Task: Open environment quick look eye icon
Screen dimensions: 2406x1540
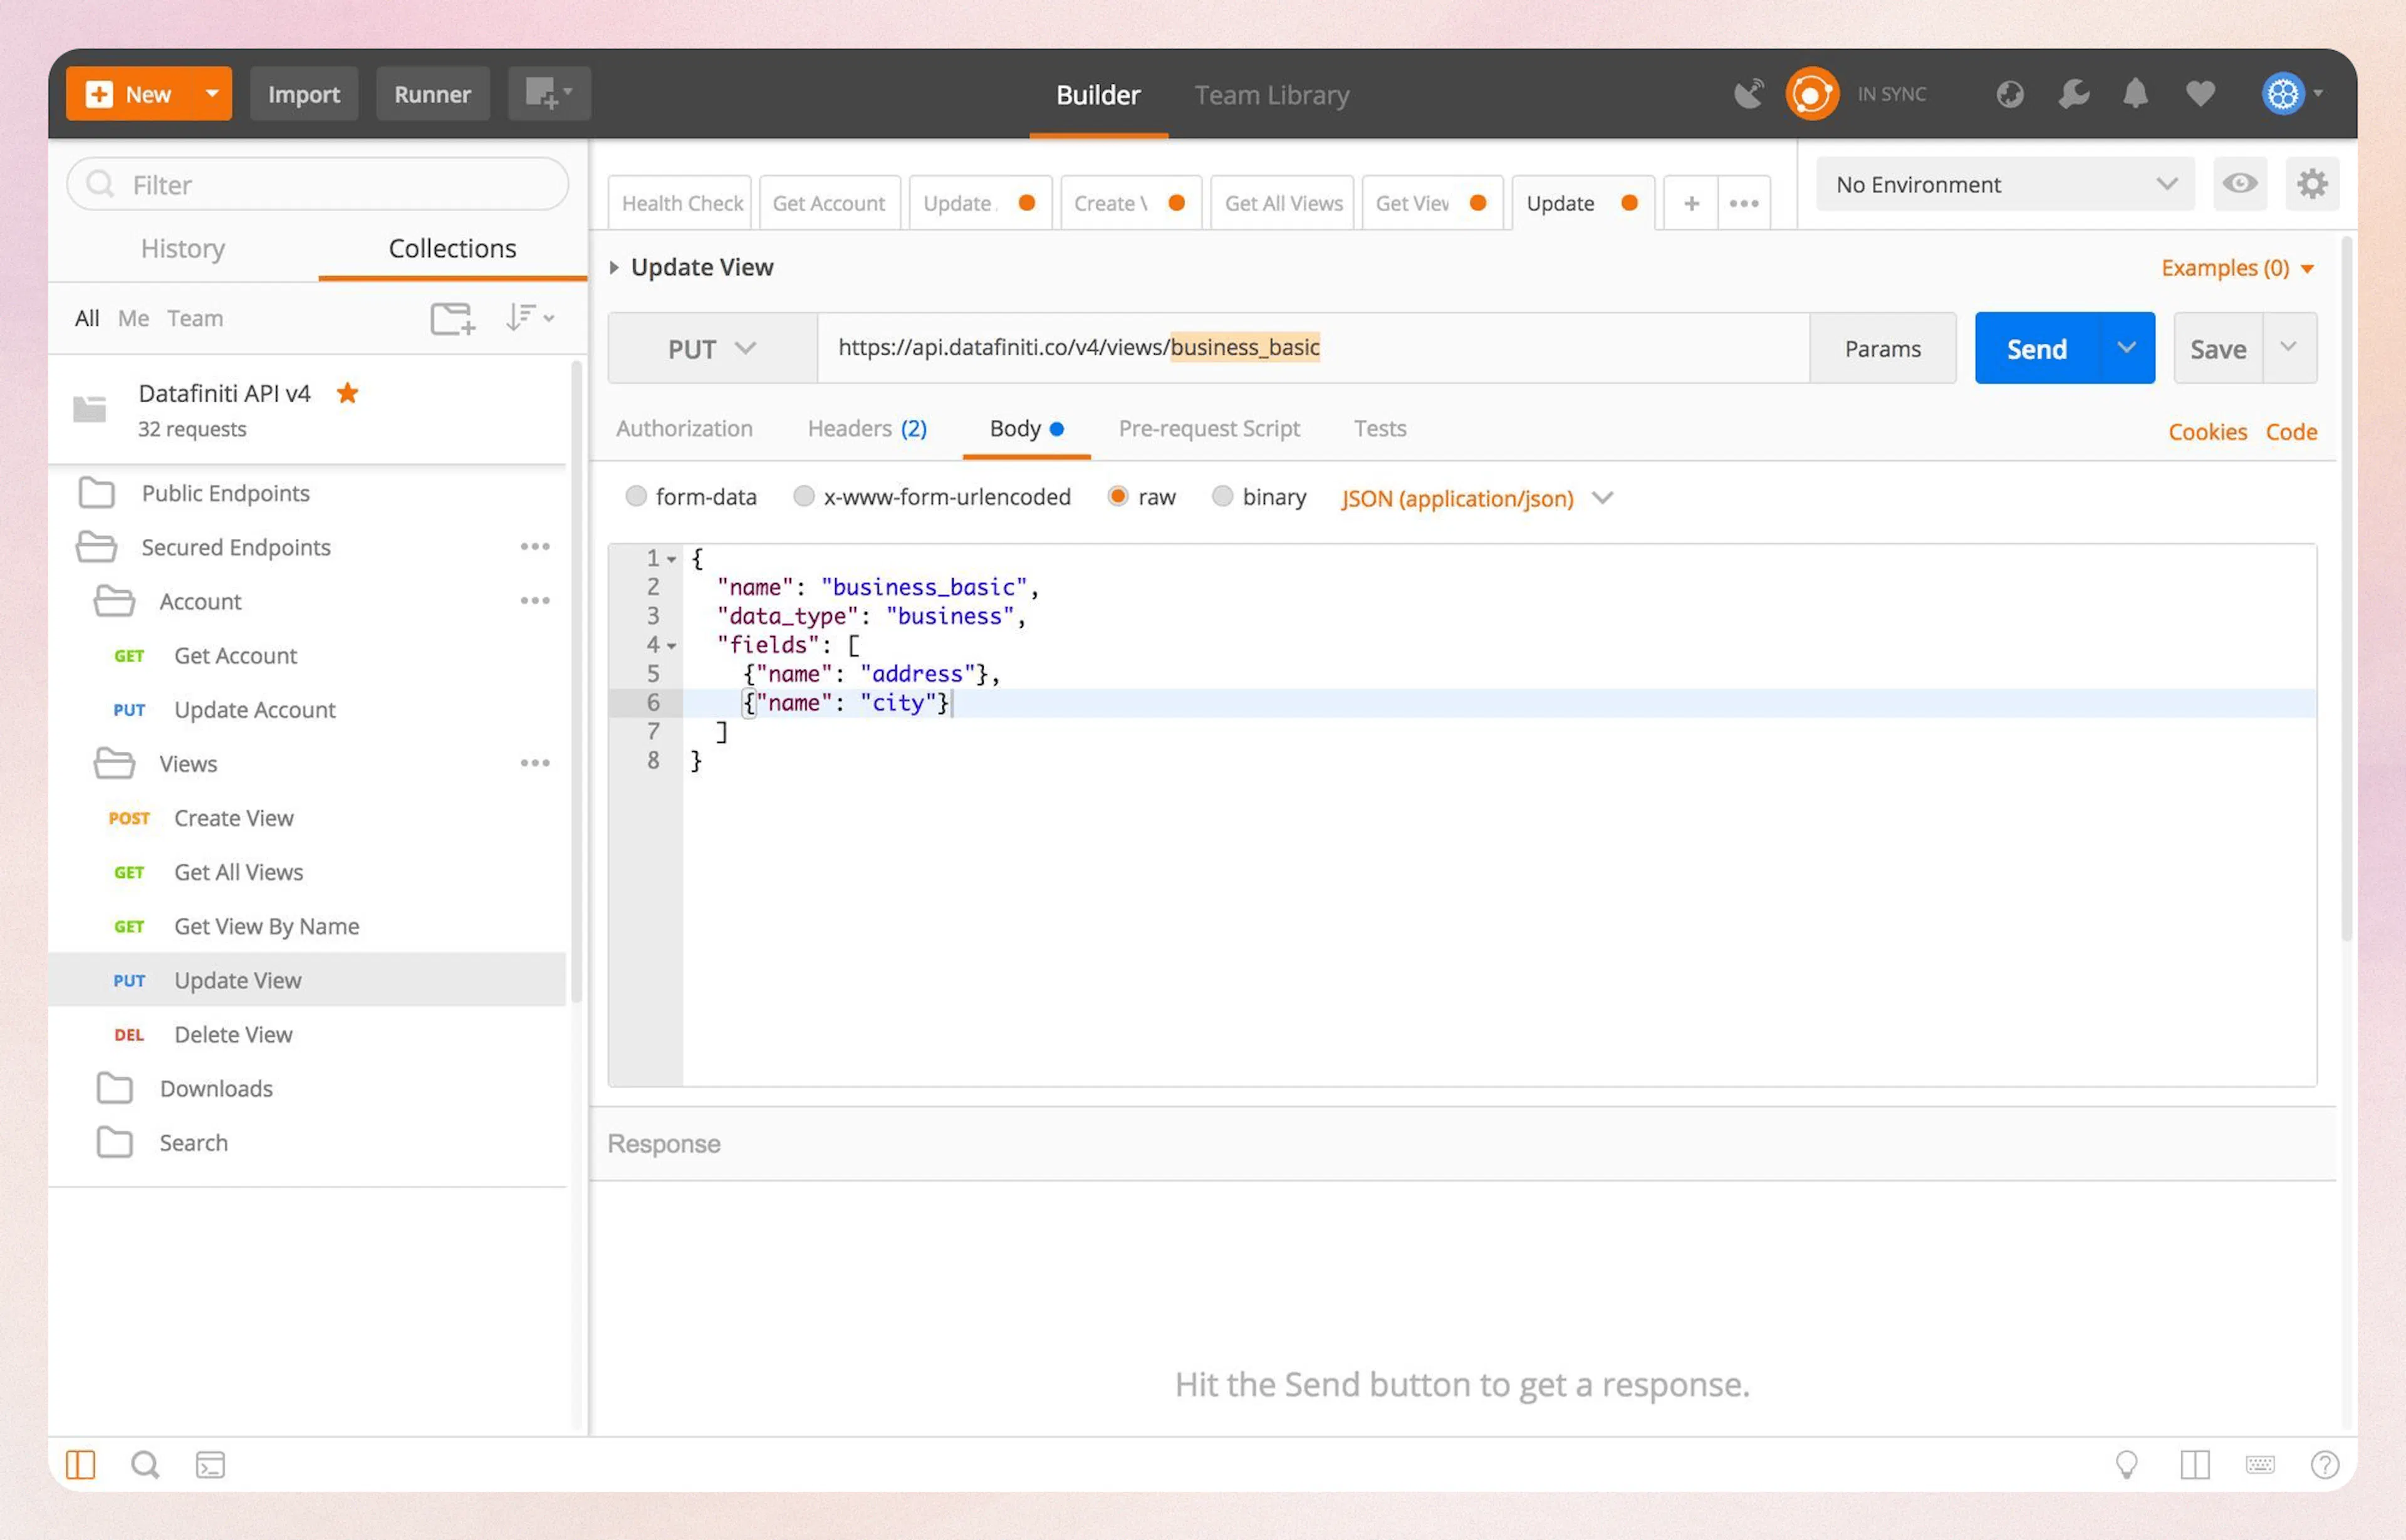Action: tap(2240, 184)
